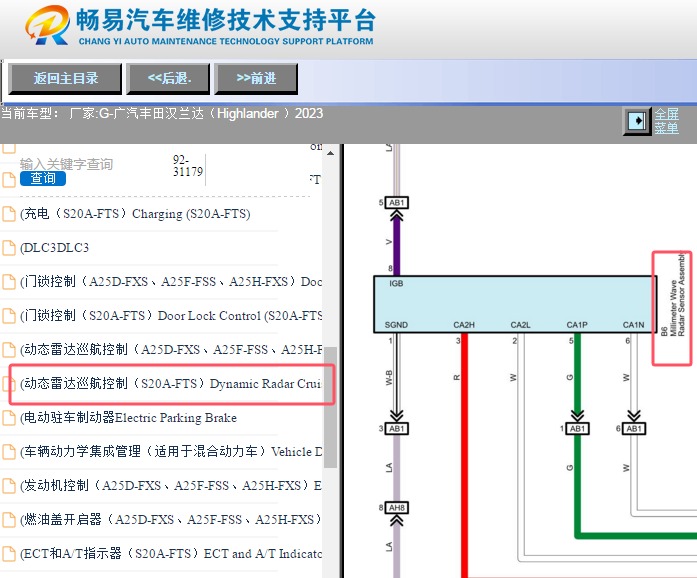Go back with the <<后退 button
This screenshot has width=697, height=578.
click(x=168, y=79)
